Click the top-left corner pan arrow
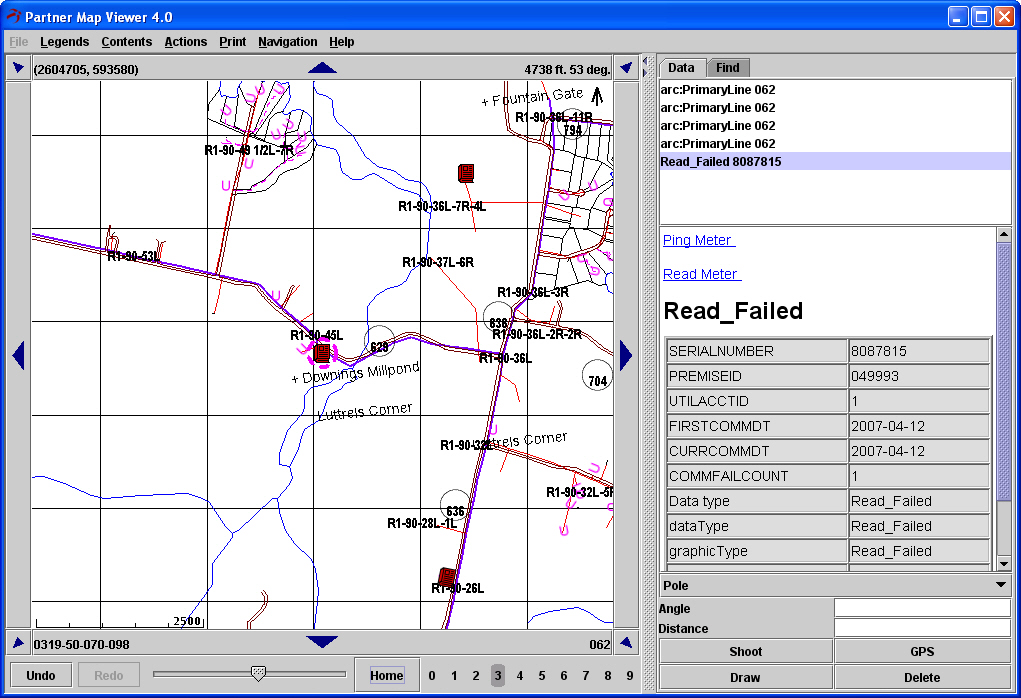This screenshot has height=698, width=1021. [18, 68]
